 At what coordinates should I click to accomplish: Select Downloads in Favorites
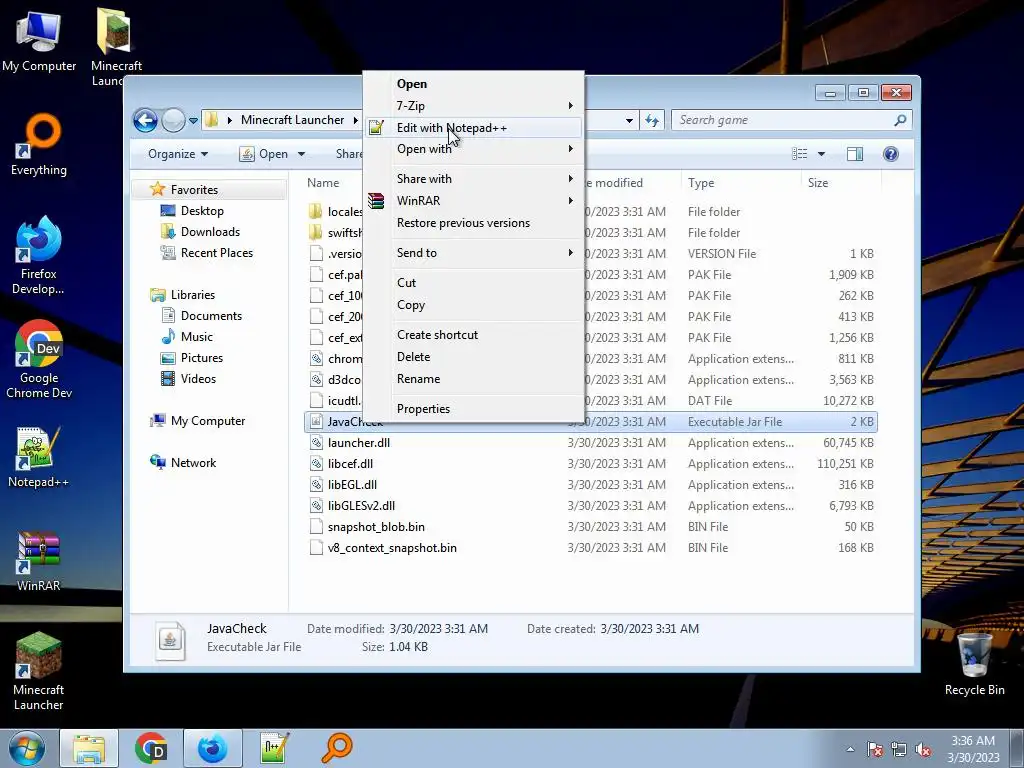pos(210,232)
